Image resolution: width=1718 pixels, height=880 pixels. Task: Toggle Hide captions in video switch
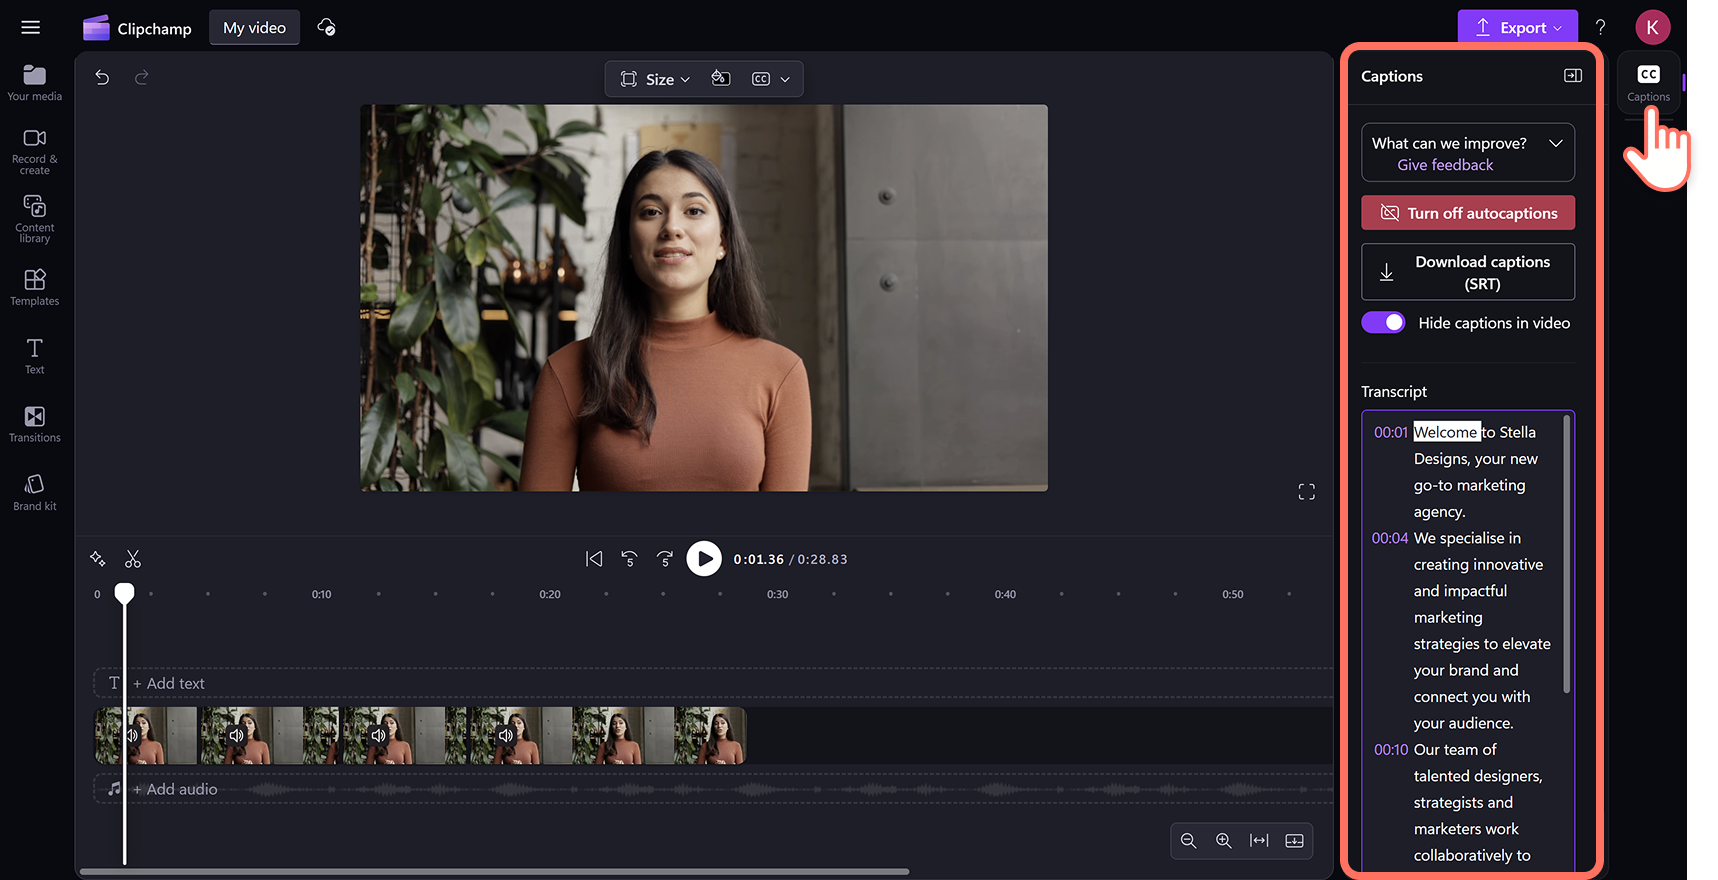coord(1384,323)
